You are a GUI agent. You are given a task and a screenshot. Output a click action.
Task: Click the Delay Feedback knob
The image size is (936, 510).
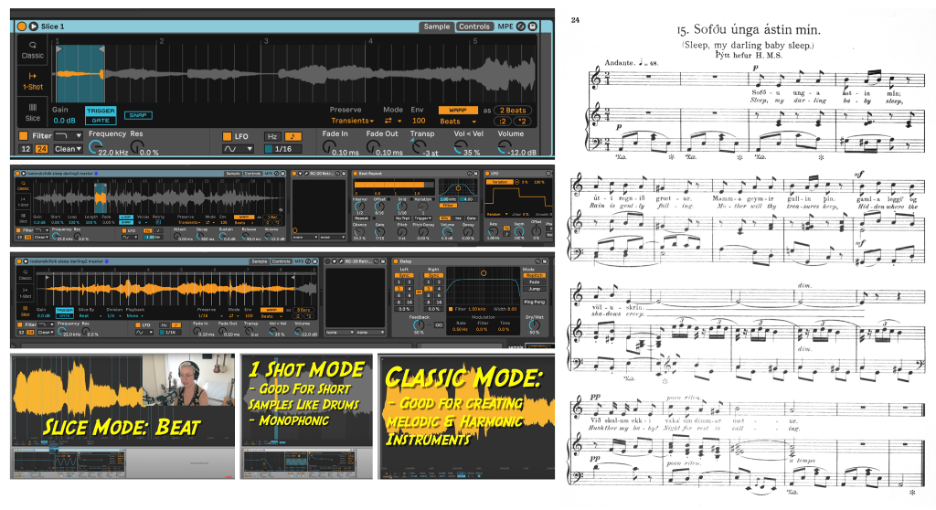click(418, 325)
